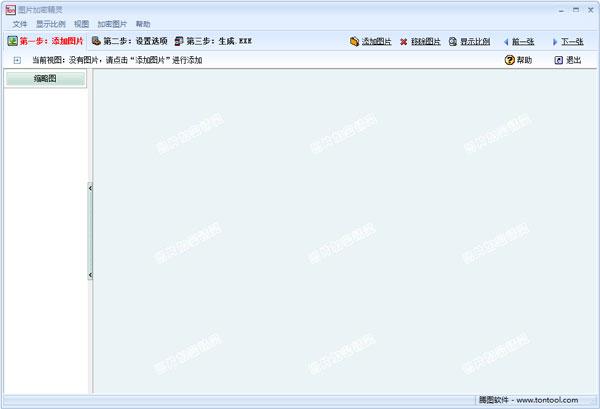Viewport: 600px width, 409px height.
Task: Select step one 第一步:添加图片 tab
Action: [x=46, y=41]
